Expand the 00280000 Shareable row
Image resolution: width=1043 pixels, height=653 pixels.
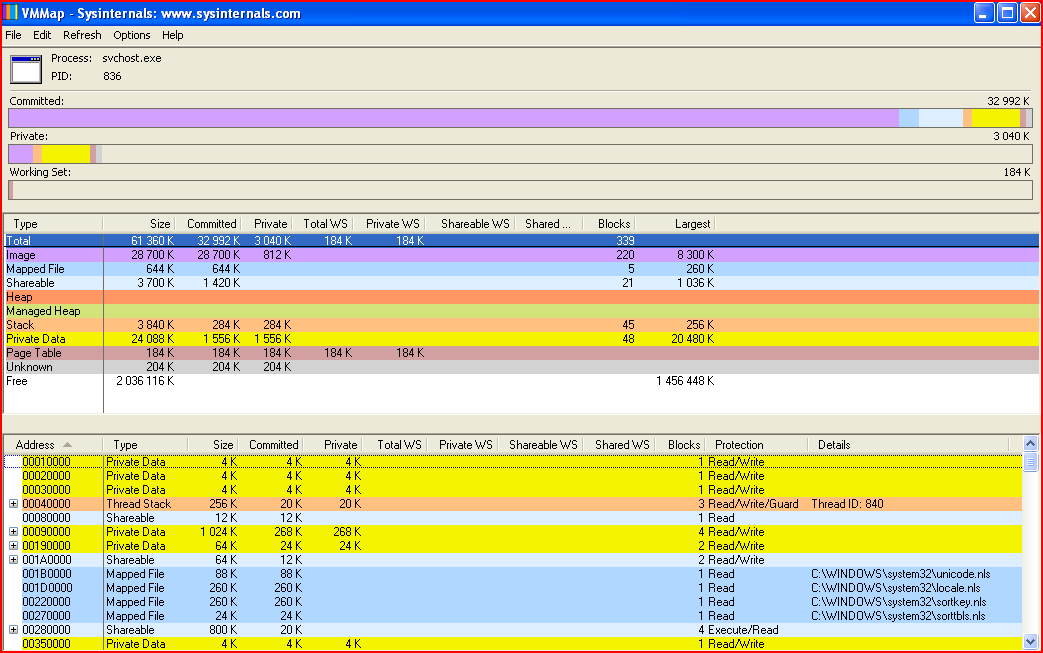13,630
